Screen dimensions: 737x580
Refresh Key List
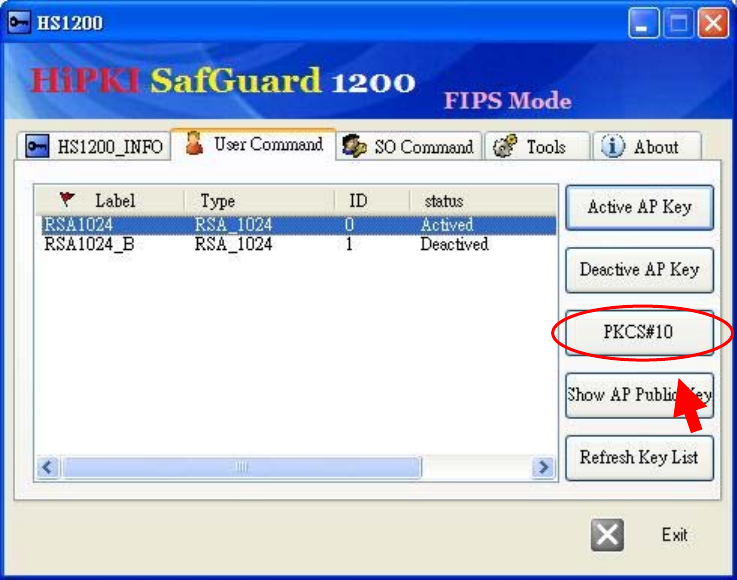(x=639, y=457)
